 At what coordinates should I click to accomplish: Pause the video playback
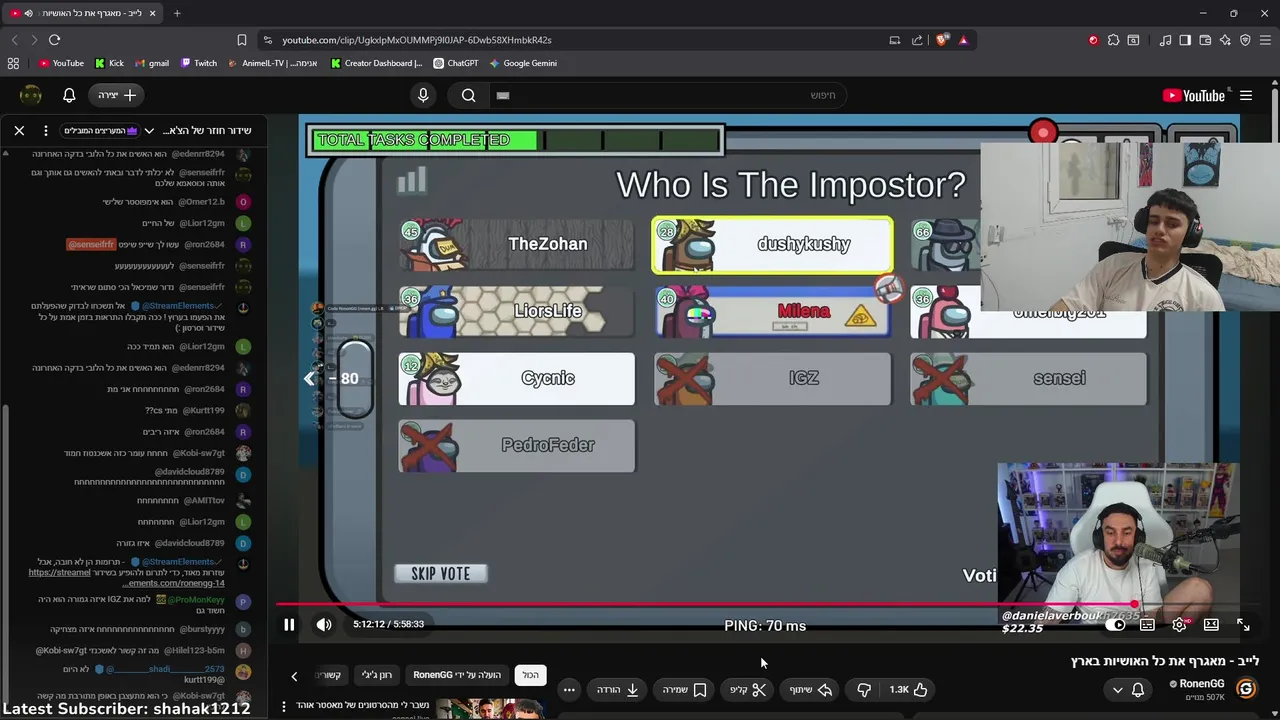coord(289,625)
